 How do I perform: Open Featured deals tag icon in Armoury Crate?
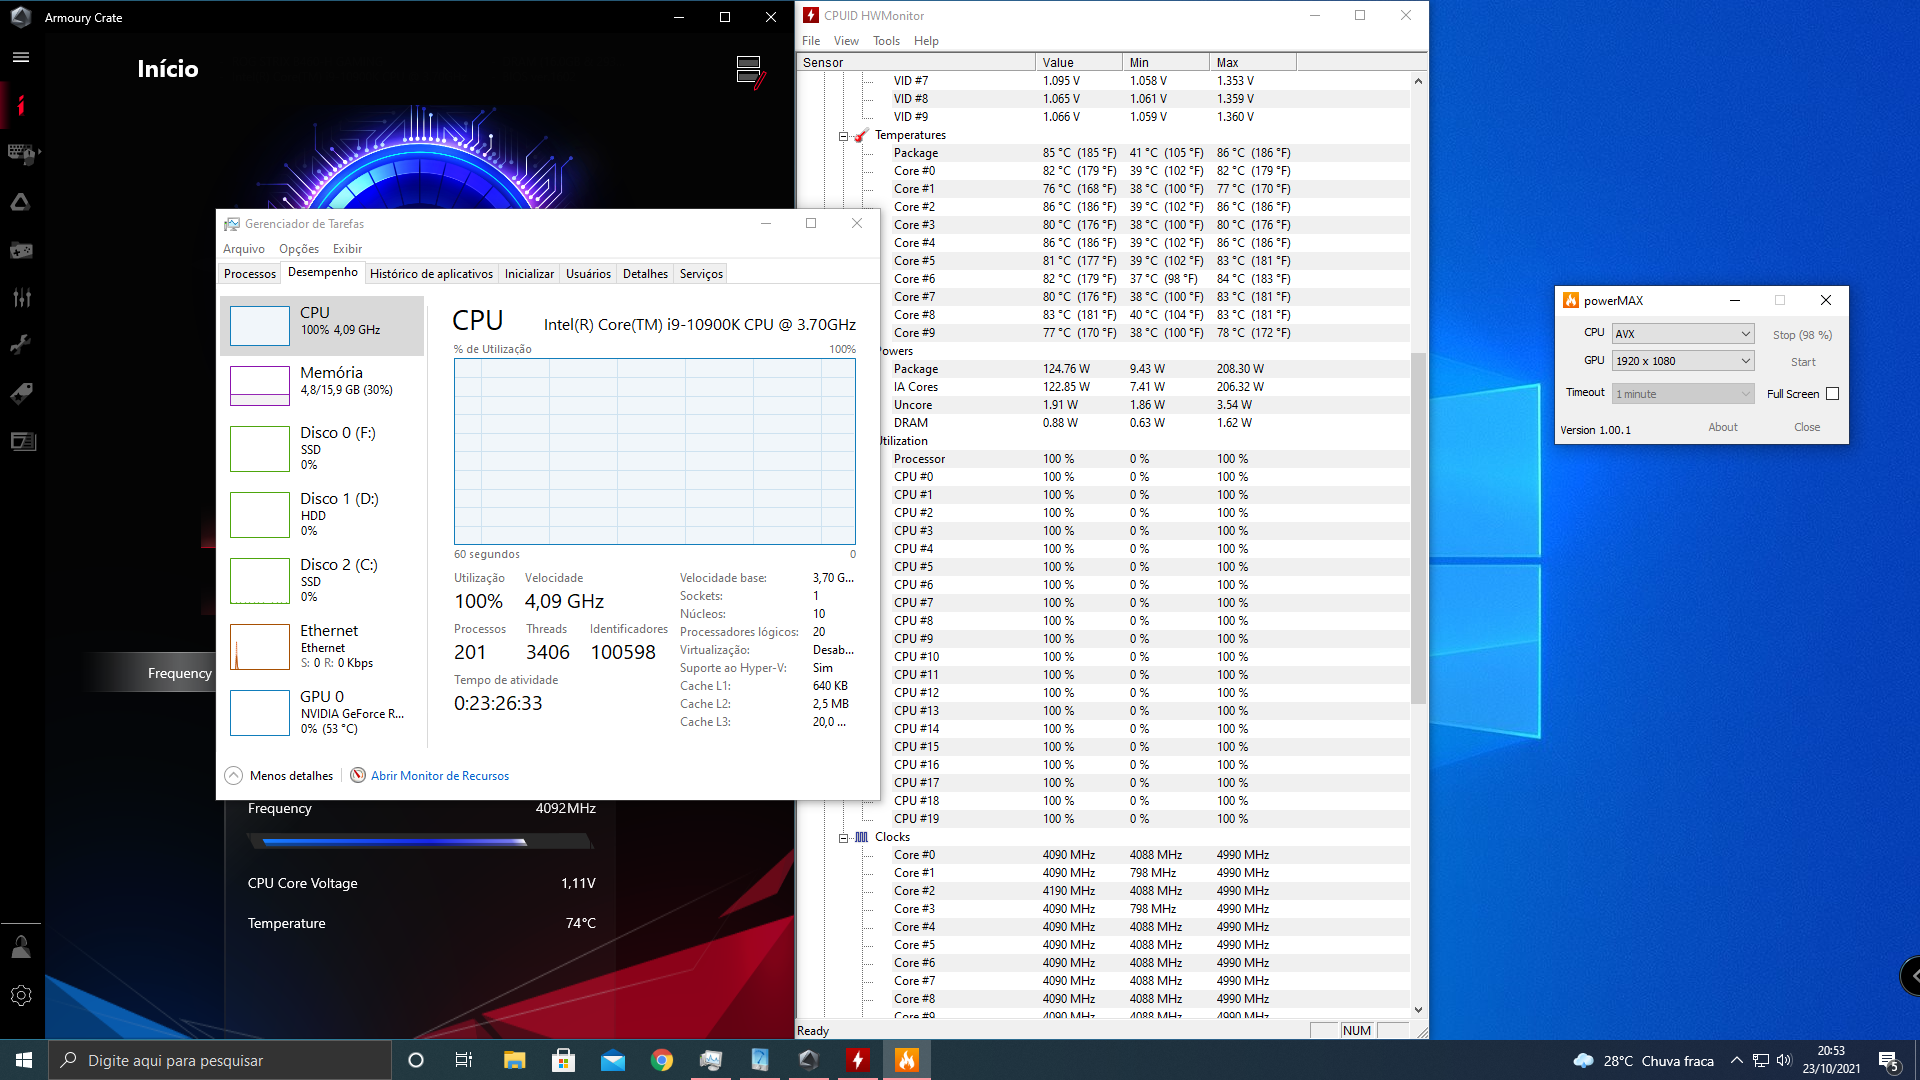click(21, 393)
